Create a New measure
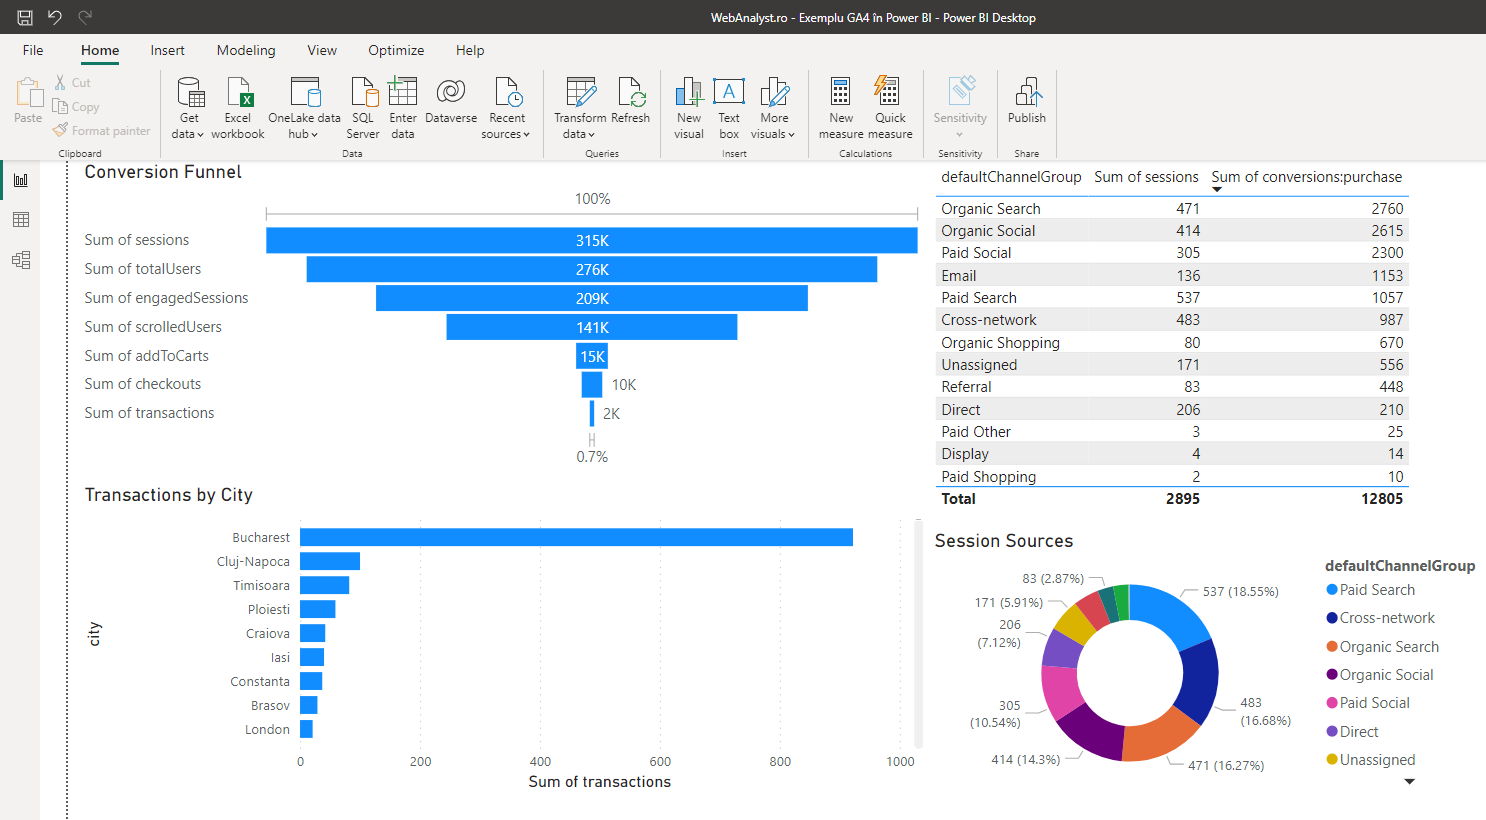This screenshot has width=1486, height=820. 840,107
